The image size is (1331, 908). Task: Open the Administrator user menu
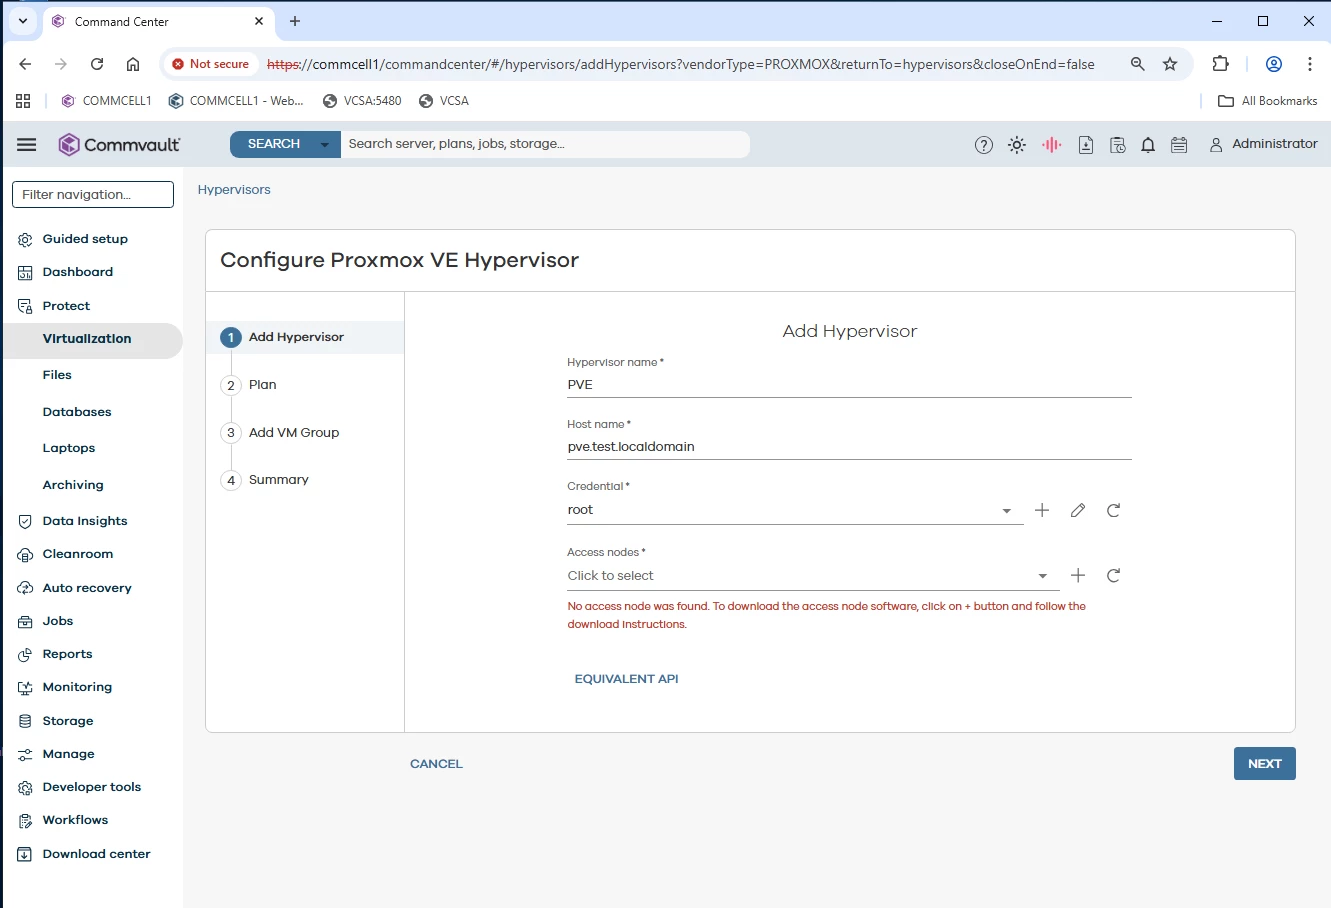(1263, 145)
